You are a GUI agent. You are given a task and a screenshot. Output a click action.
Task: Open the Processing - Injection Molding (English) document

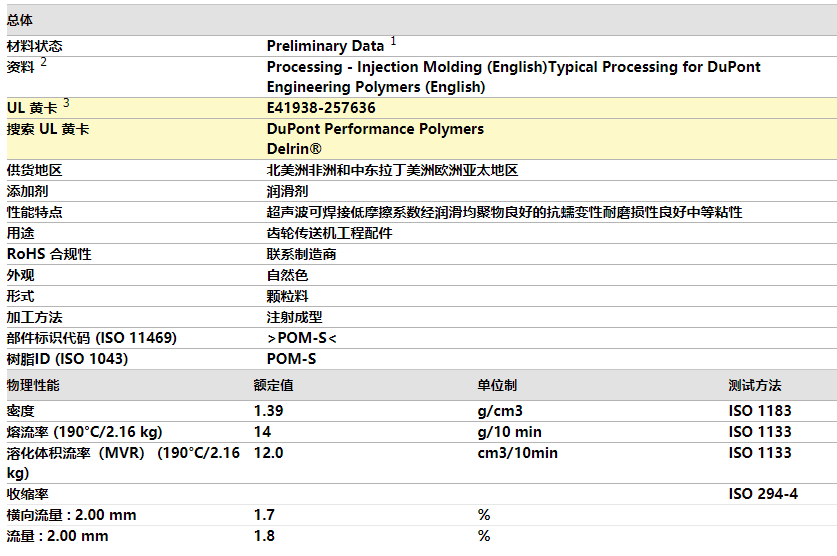[x=405, y=67]
